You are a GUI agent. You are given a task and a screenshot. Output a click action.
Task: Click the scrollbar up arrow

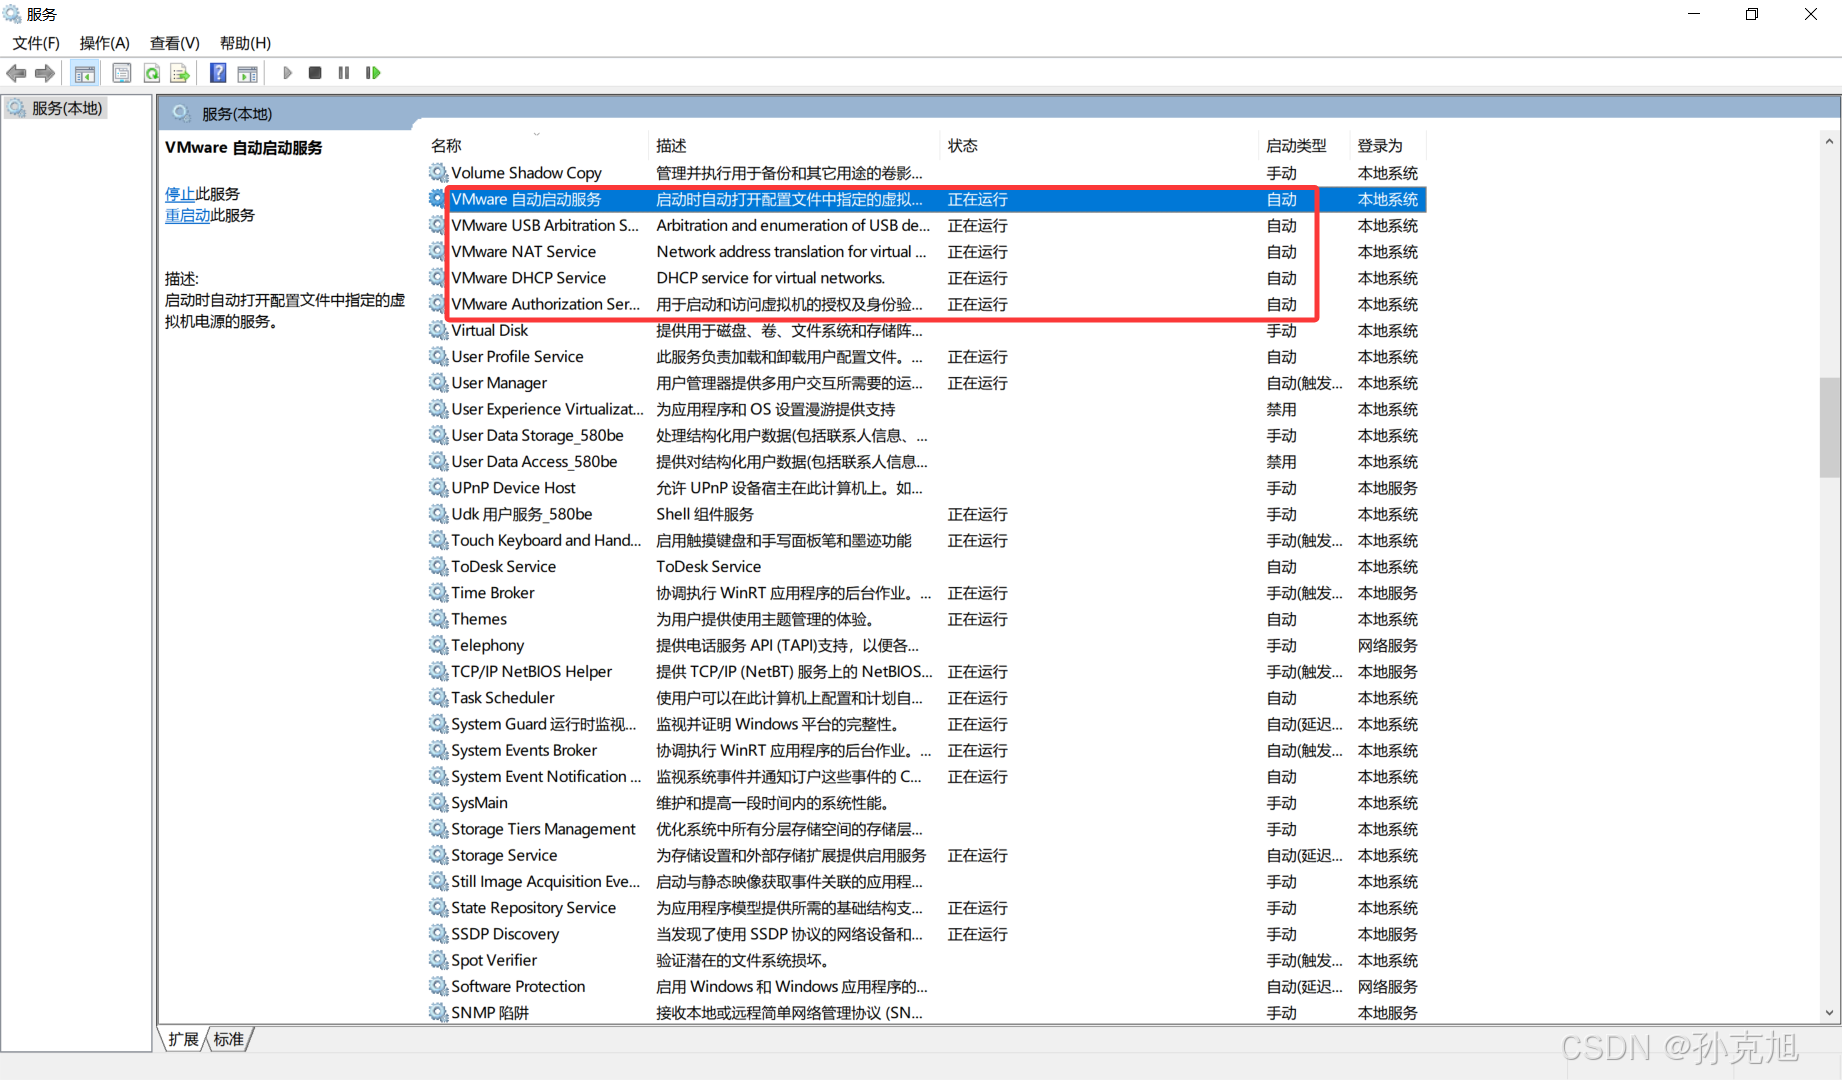tap(1829, 141)
